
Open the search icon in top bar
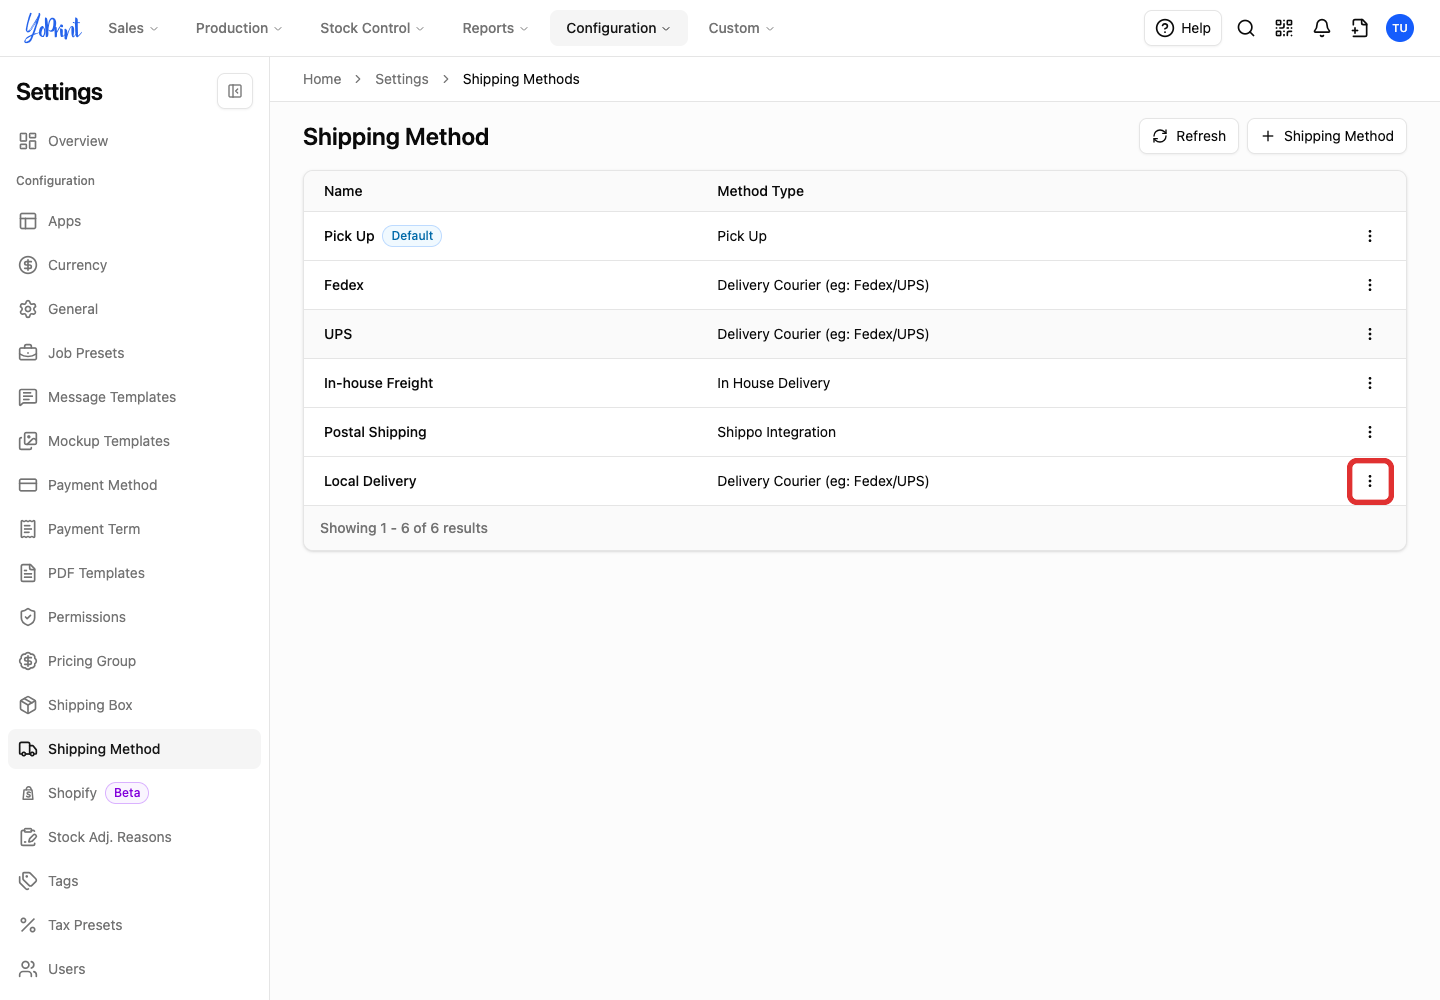[1246, 28]
